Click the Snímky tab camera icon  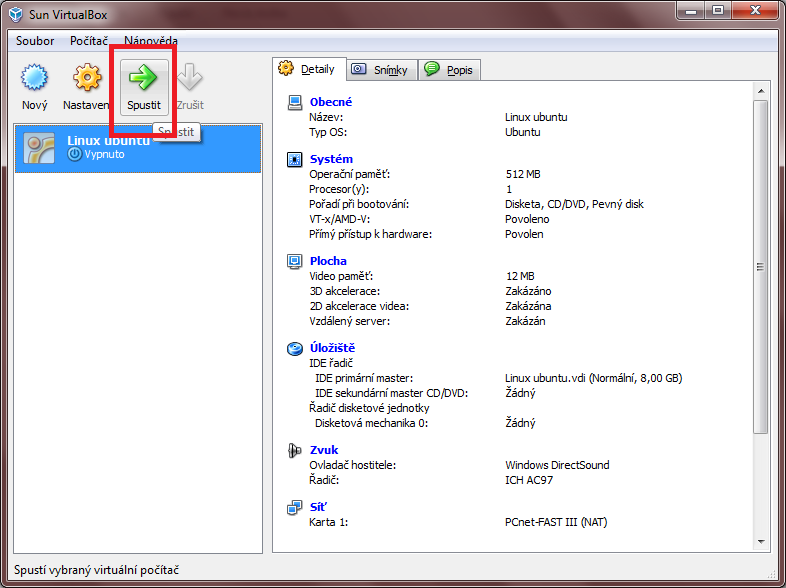point(359,69)
